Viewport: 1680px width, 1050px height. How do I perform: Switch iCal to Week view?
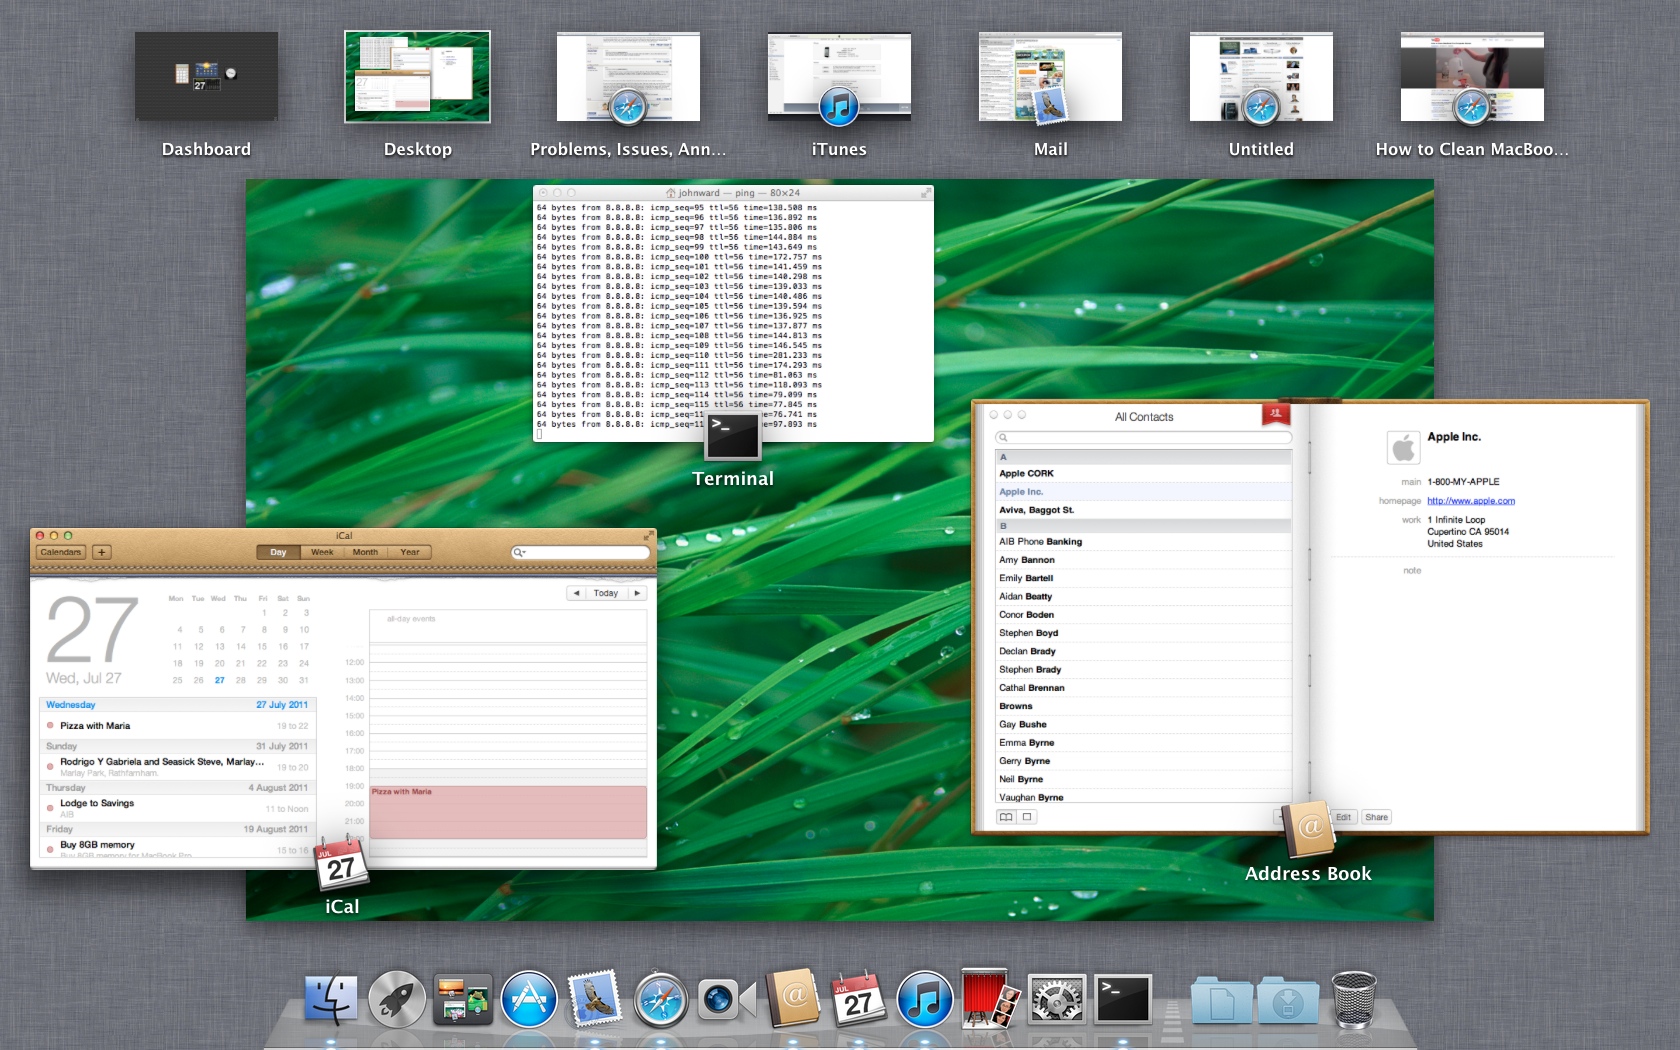pos(322,552)
